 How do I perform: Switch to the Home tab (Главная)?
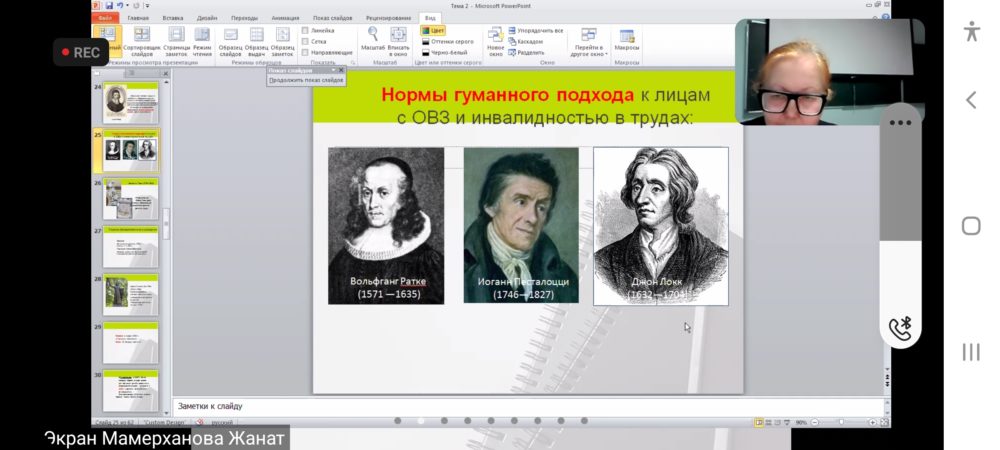point(138,18)
